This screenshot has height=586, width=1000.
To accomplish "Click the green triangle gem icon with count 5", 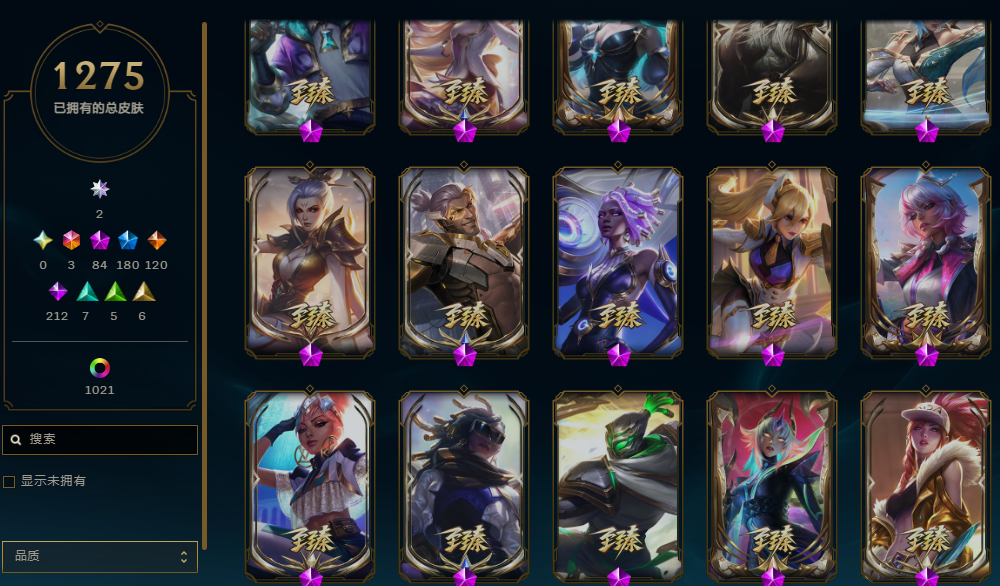I will pyautogui.click(x=115, y=291).
